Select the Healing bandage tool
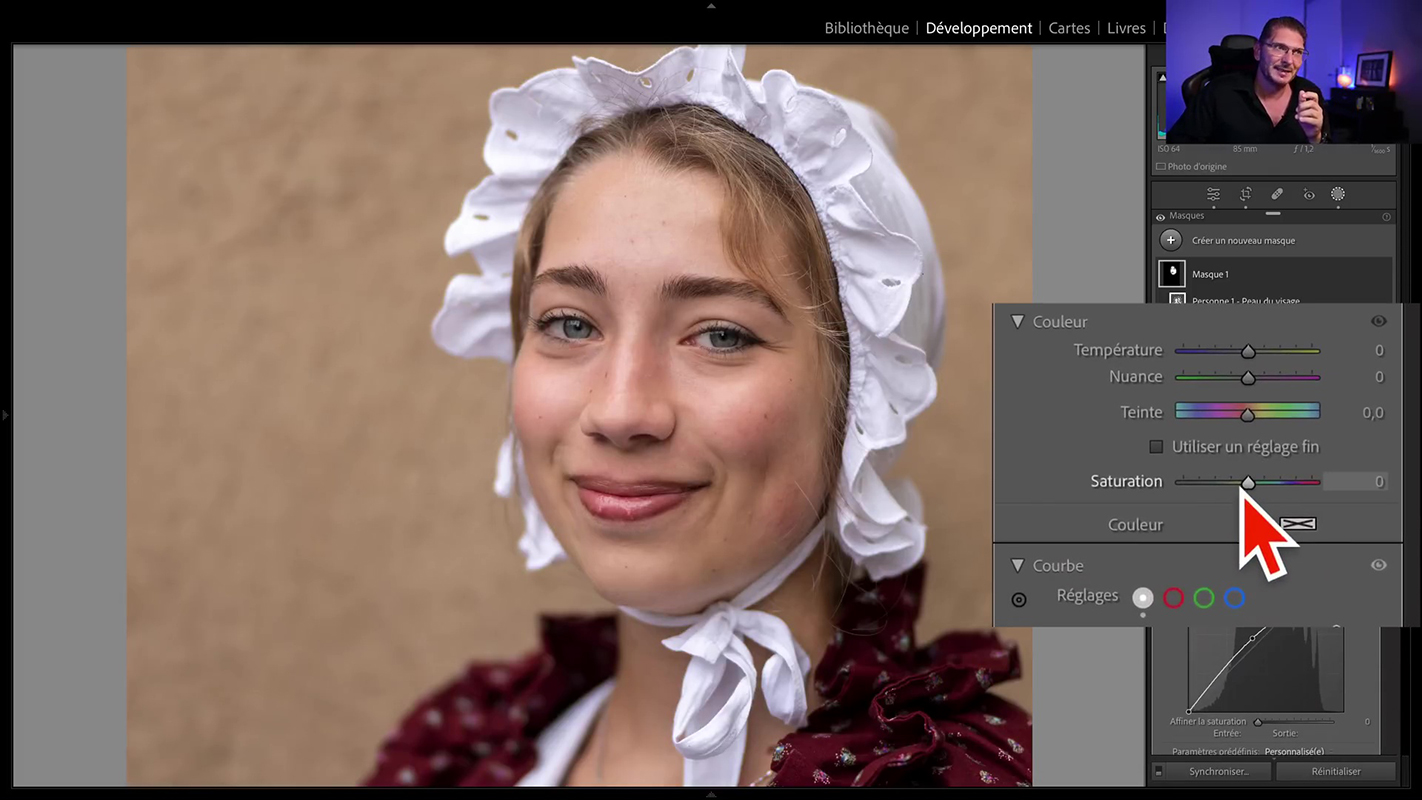 [1277, 194]
